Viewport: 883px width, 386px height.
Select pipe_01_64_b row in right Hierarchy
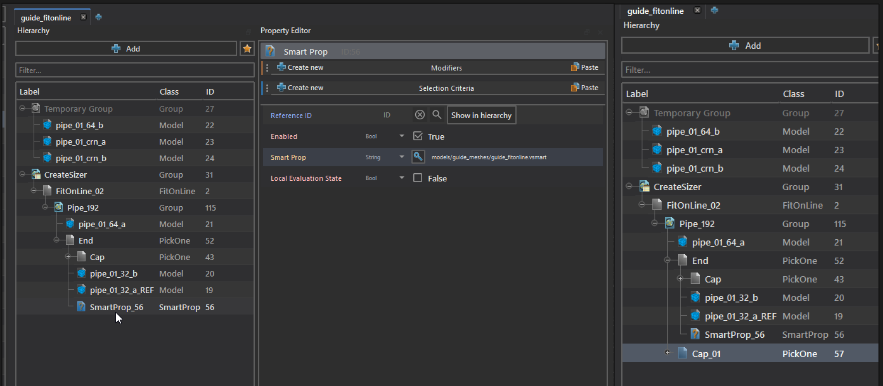click(751, 131)
